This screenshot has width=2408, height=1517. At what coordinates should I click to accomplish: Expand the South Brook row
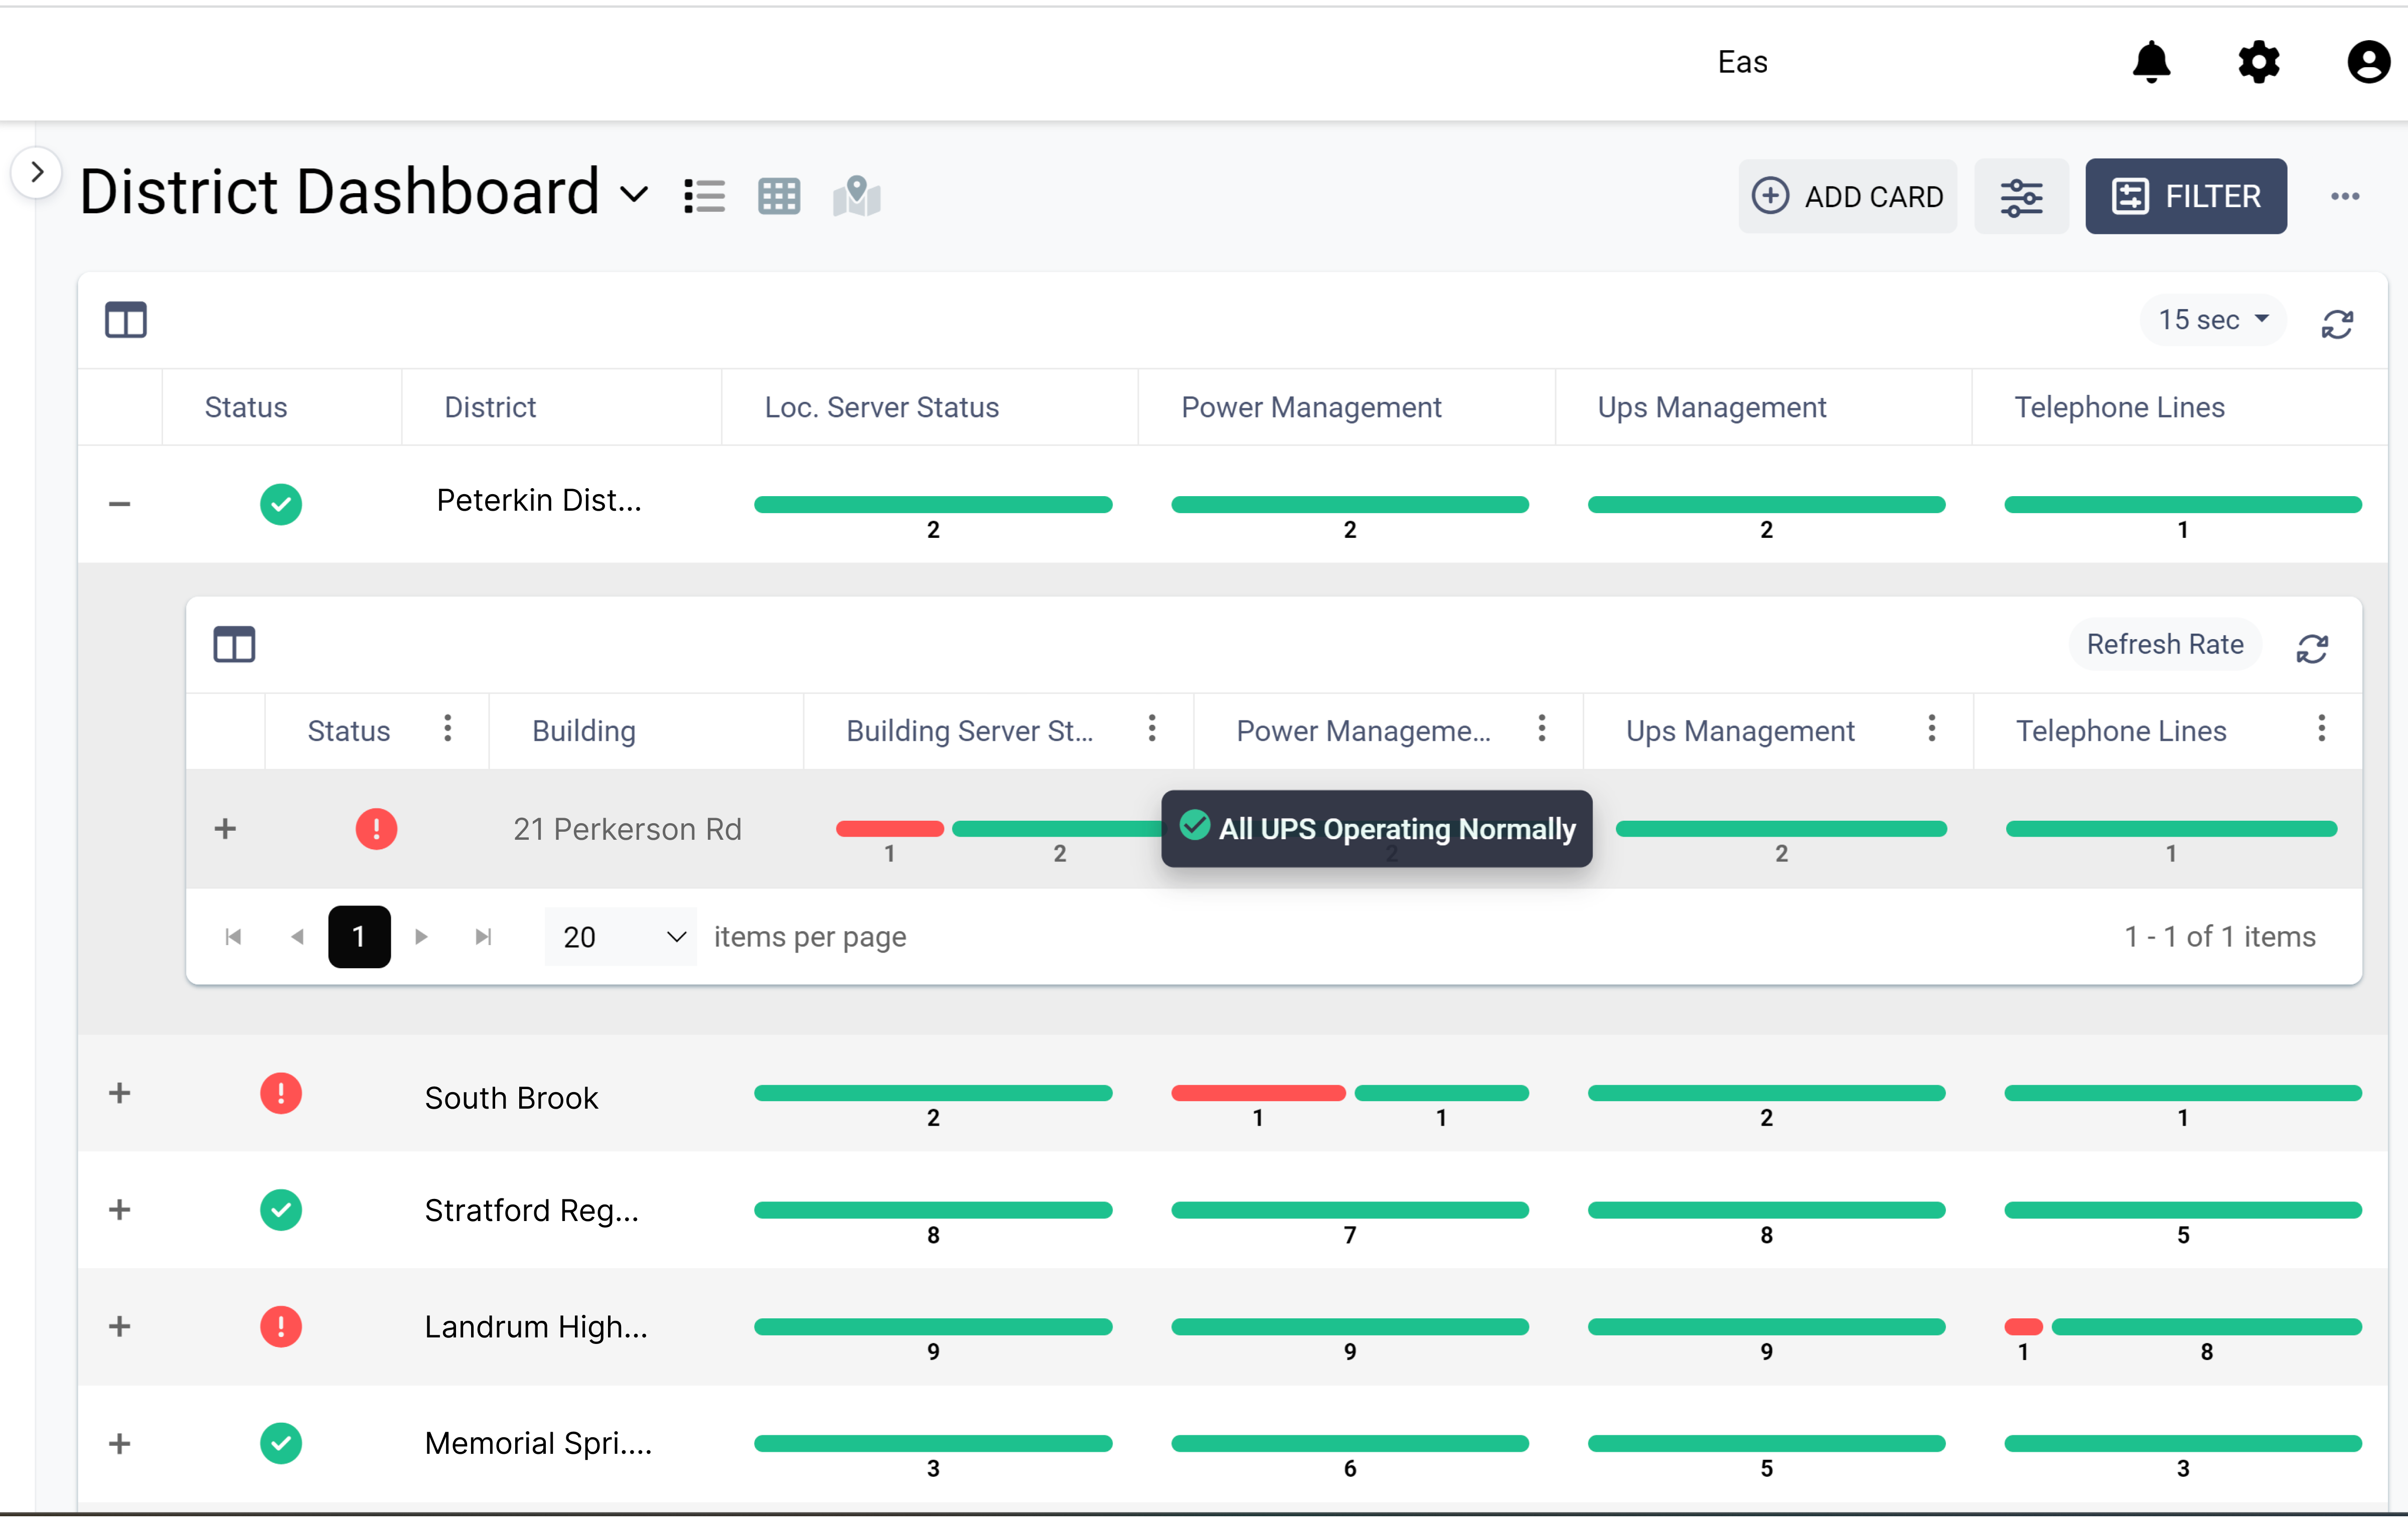coord(119,1093)
